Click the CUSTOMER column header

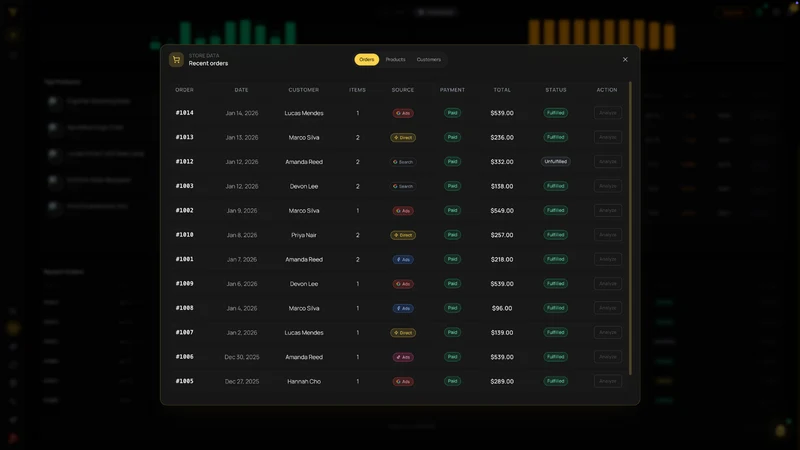304,90
